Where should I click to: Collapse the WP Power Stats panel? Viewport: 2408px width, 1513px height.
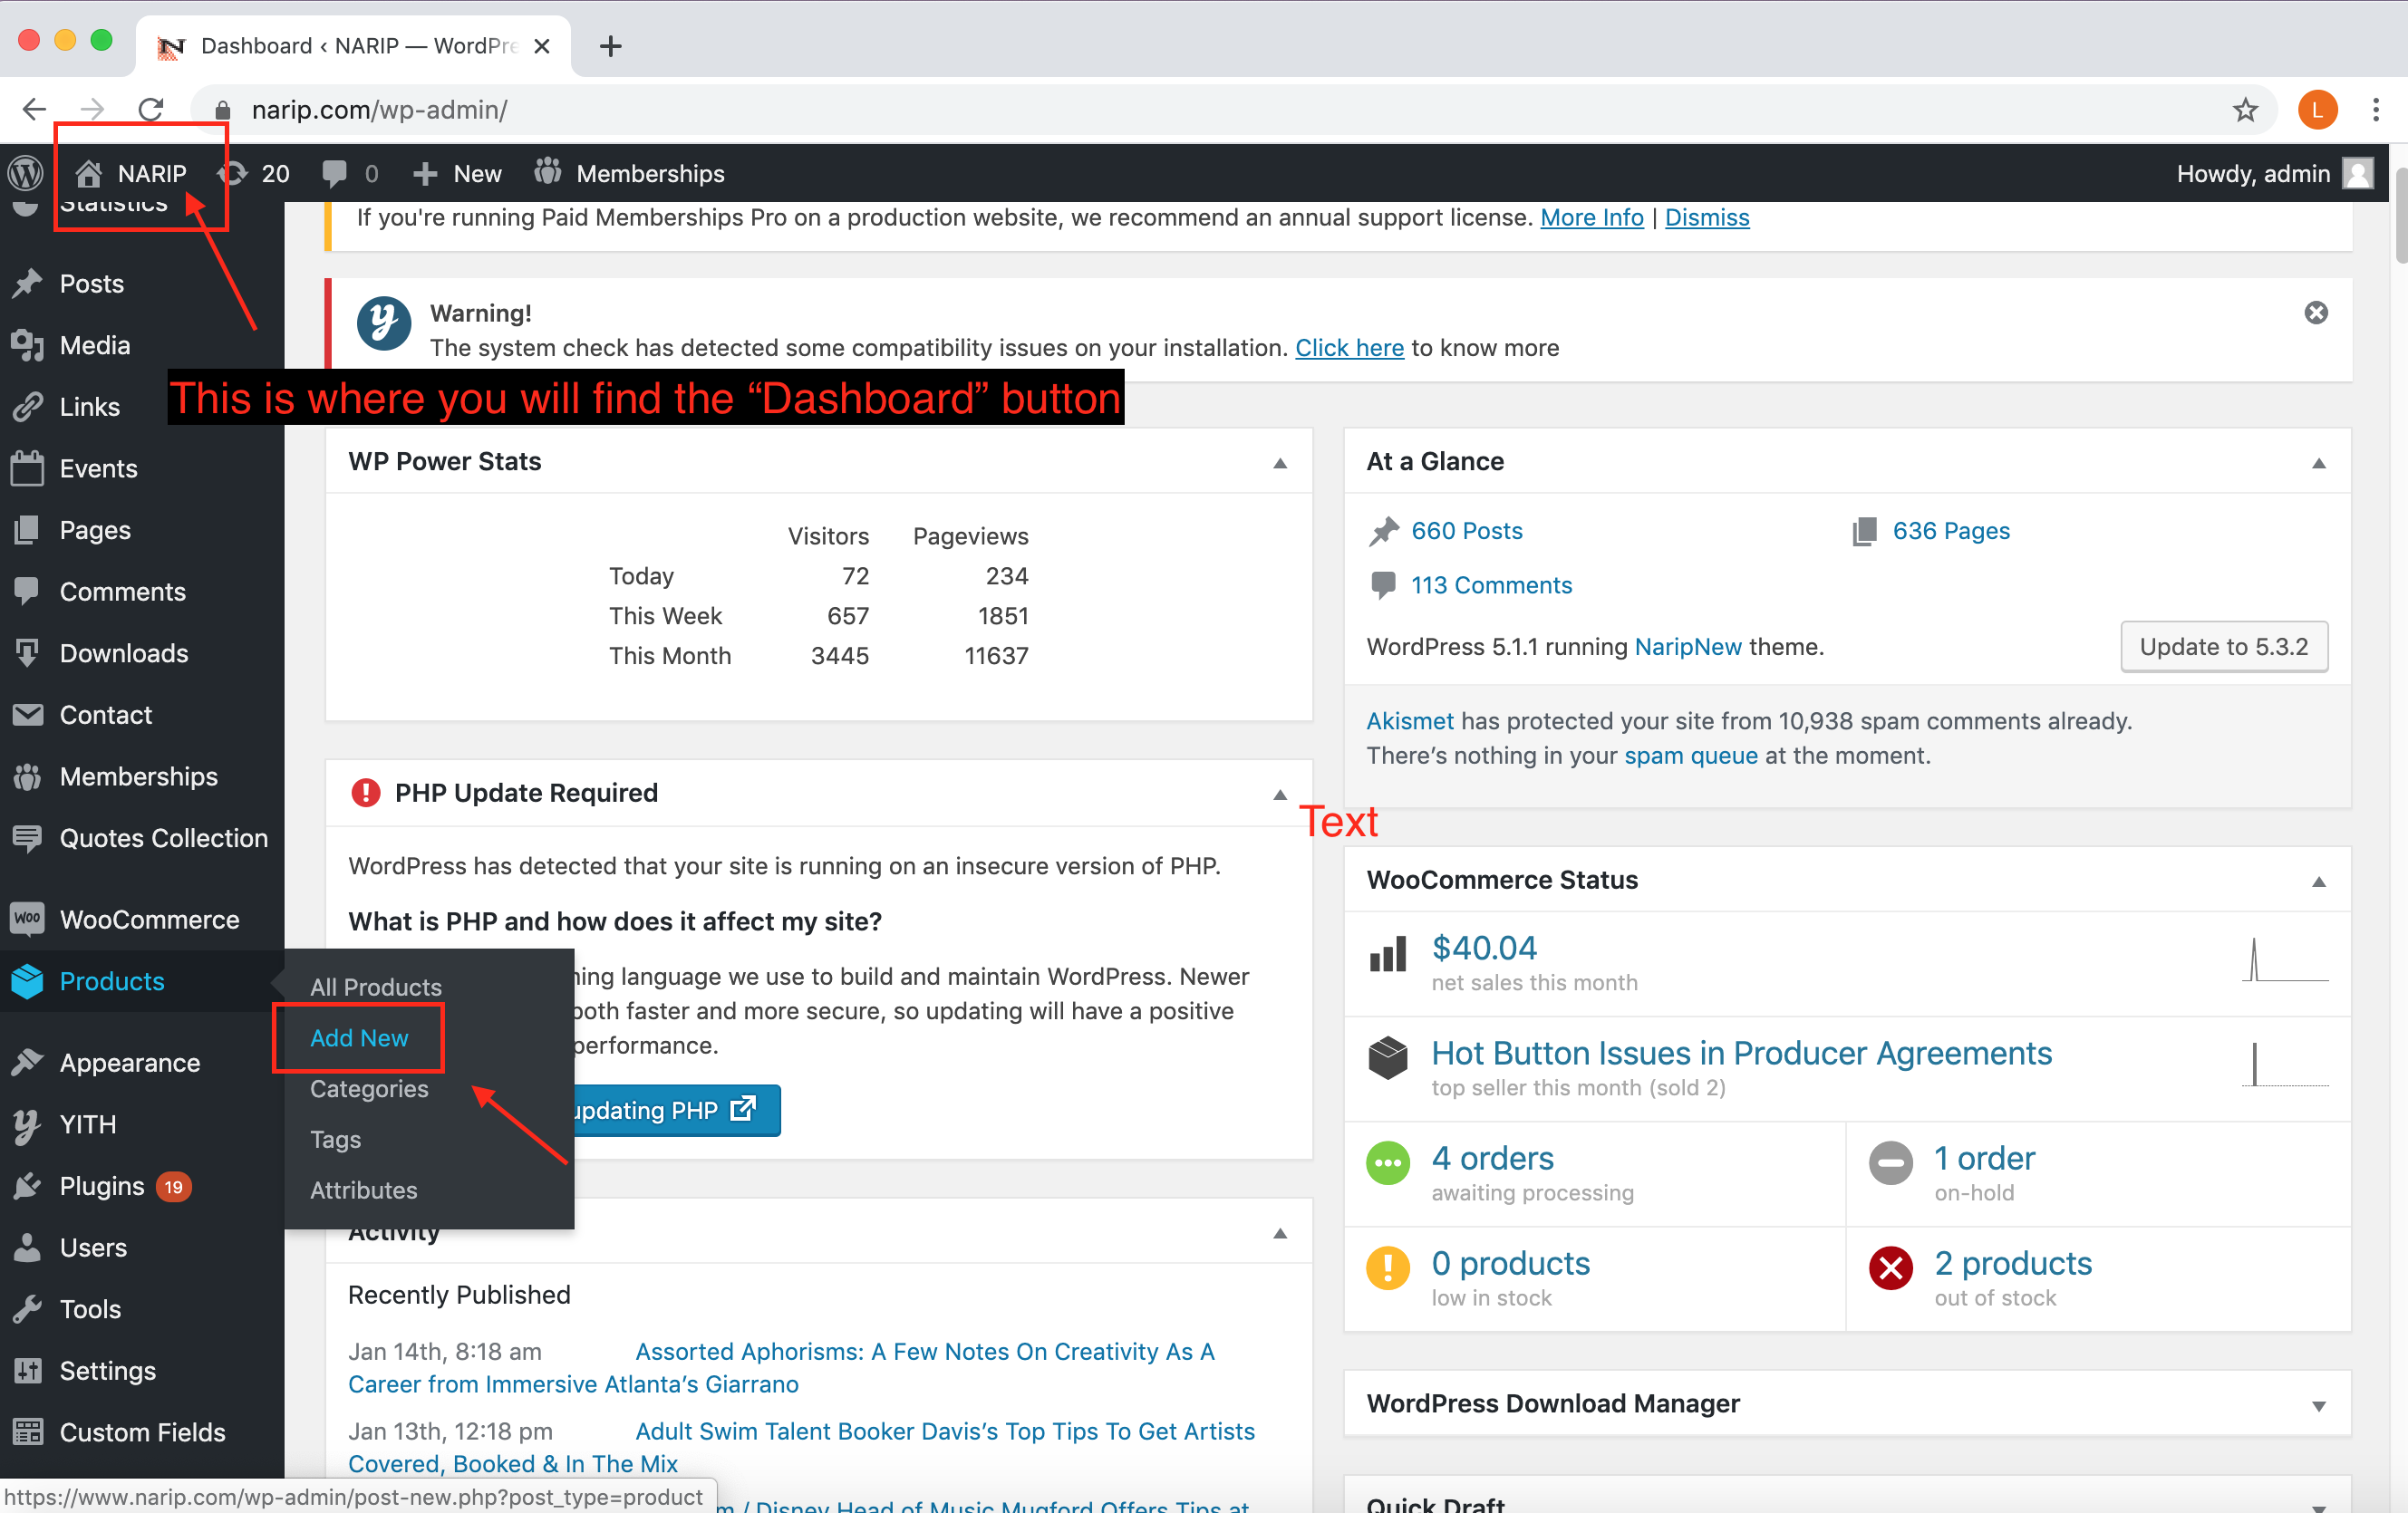(x=1279, y=462)
